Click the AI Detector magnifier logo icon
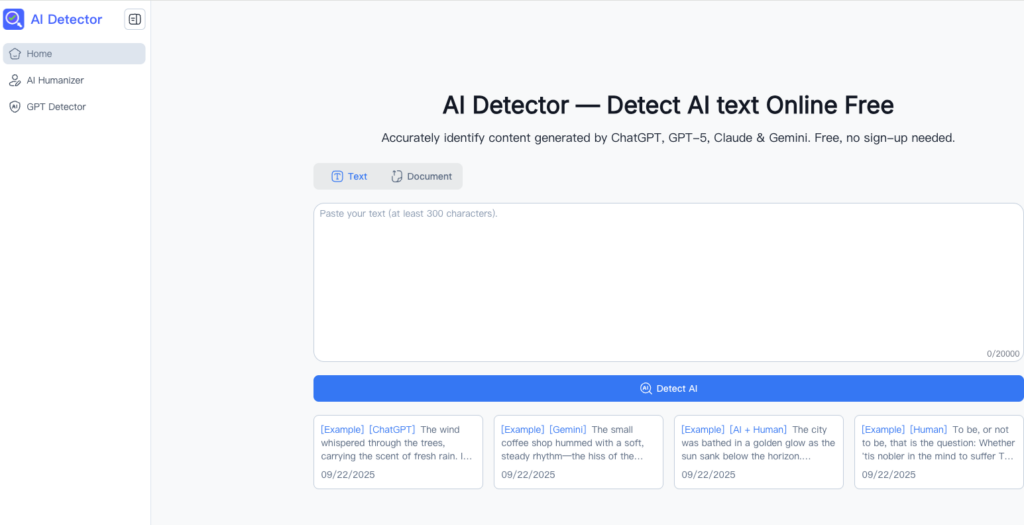 coord(14,20)
